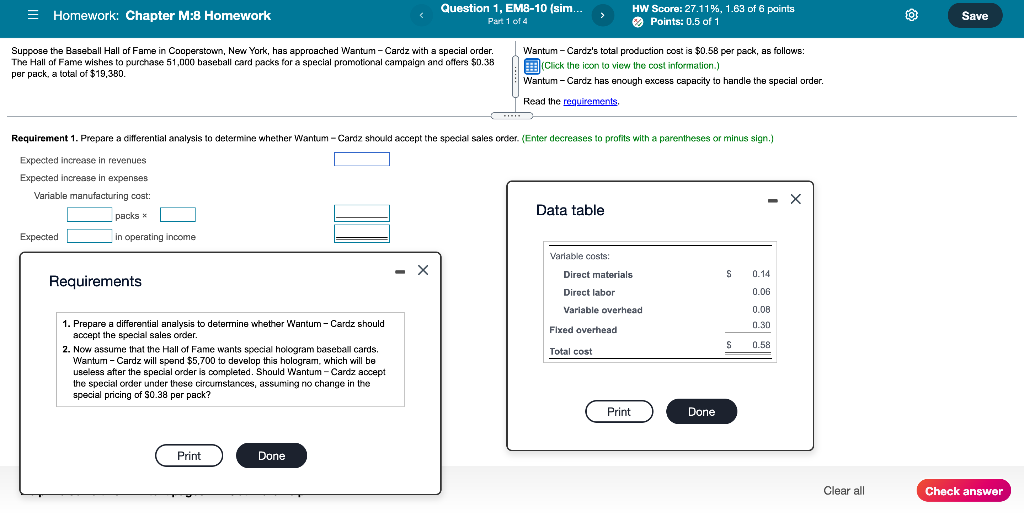
Task: Minimize the Requirements dialog
Action: pyautogui.click(x=400, y=271)
